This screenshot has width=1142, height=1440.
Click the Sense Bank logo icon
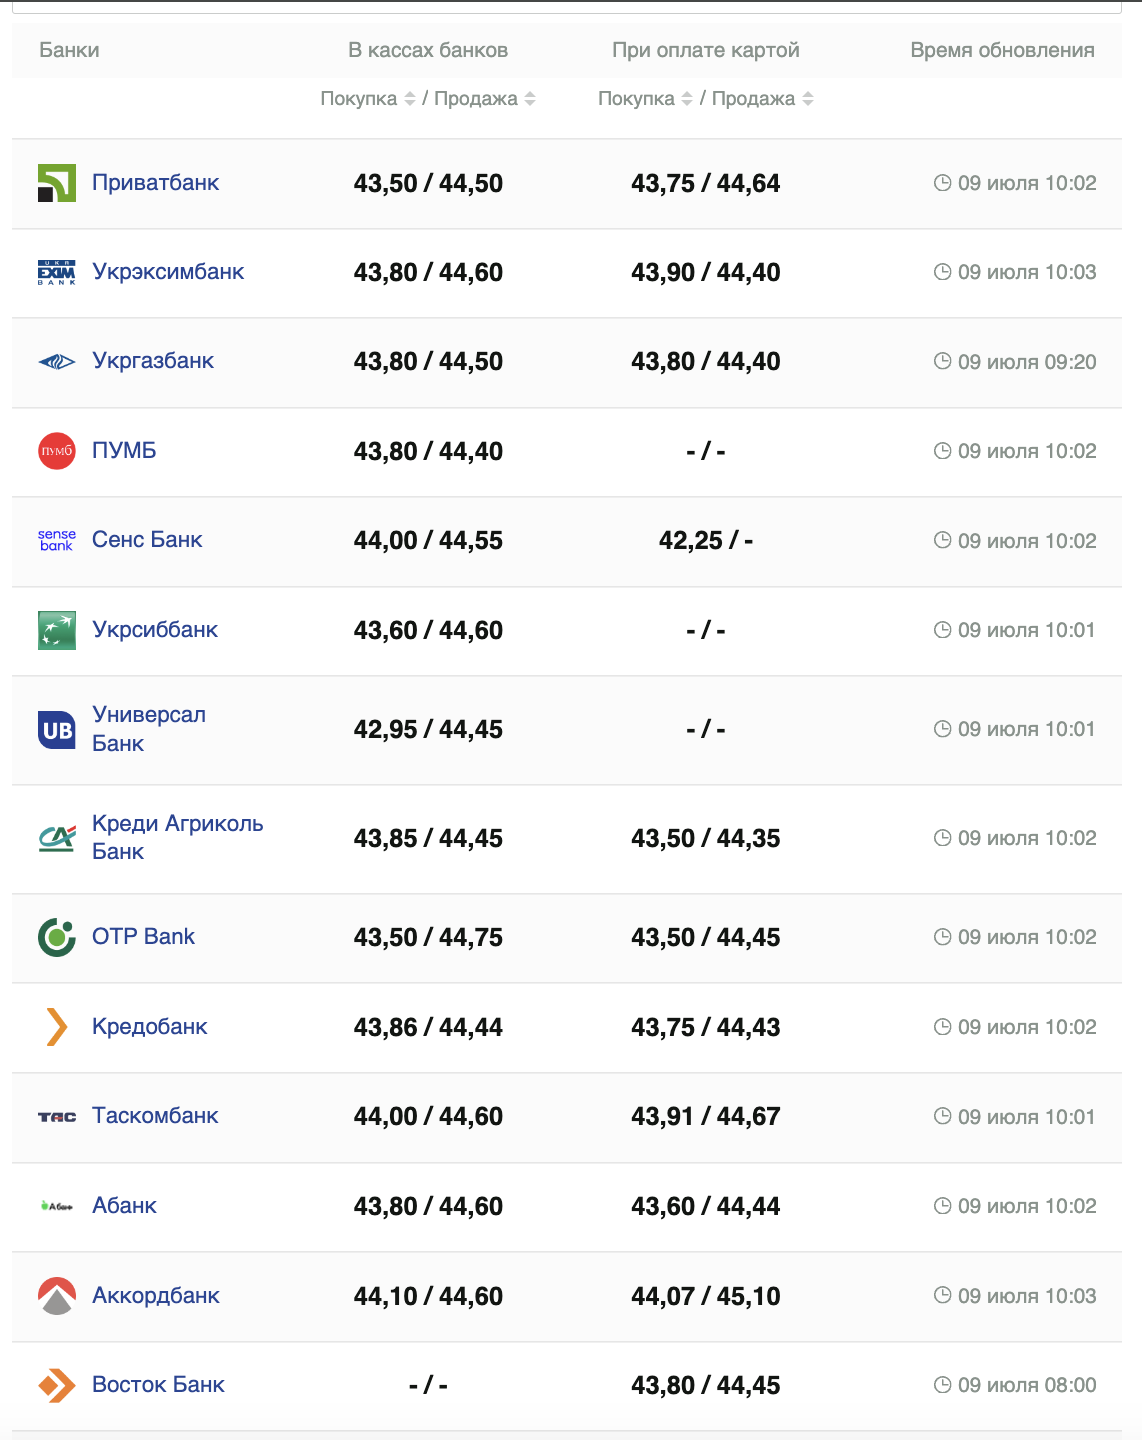tap(57, 540)
